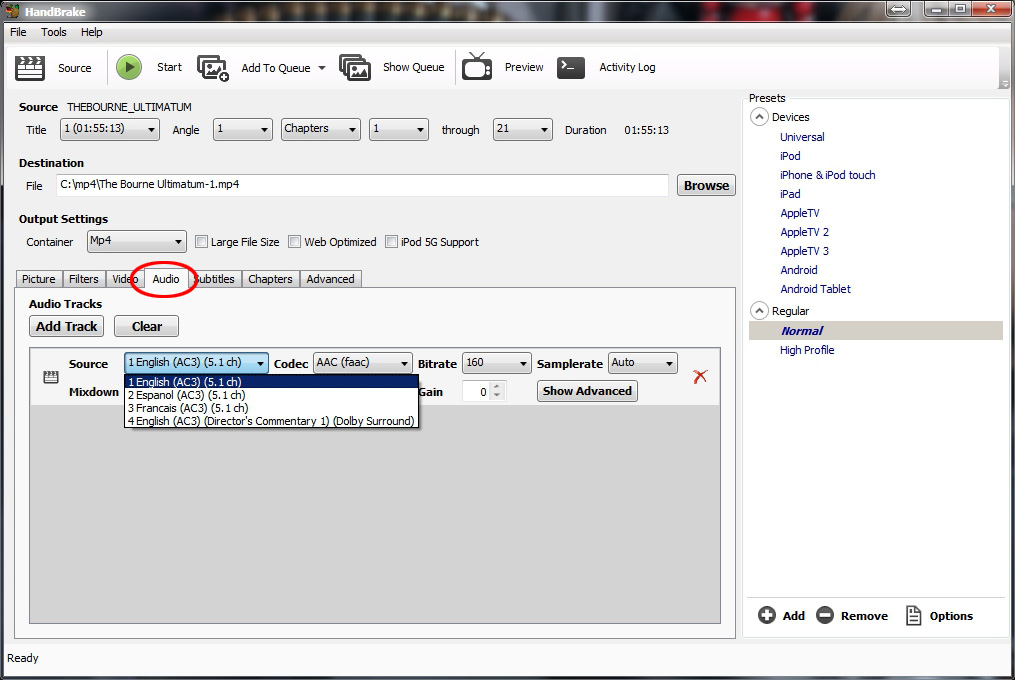Open the File menu
The image size is (1015, 680).
(x=18, y=32)
